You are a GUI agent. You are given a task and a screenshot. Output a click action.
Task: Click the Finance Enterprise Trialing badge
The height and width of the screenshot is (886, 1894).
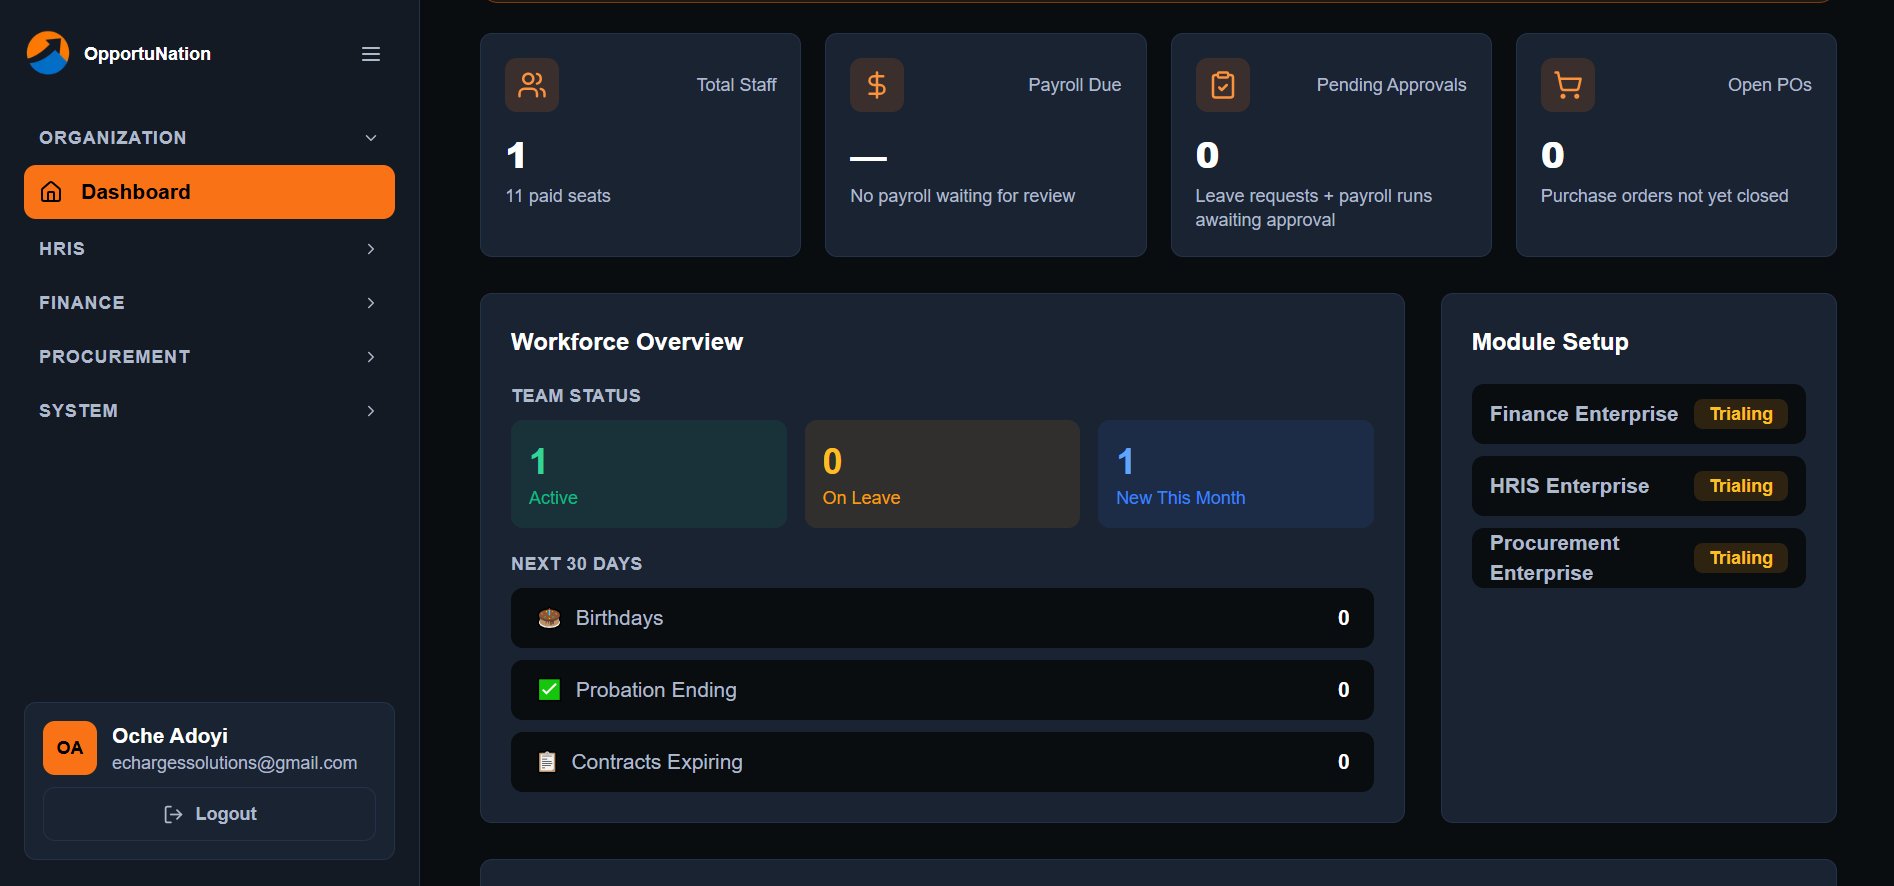tap(1741, 414)
